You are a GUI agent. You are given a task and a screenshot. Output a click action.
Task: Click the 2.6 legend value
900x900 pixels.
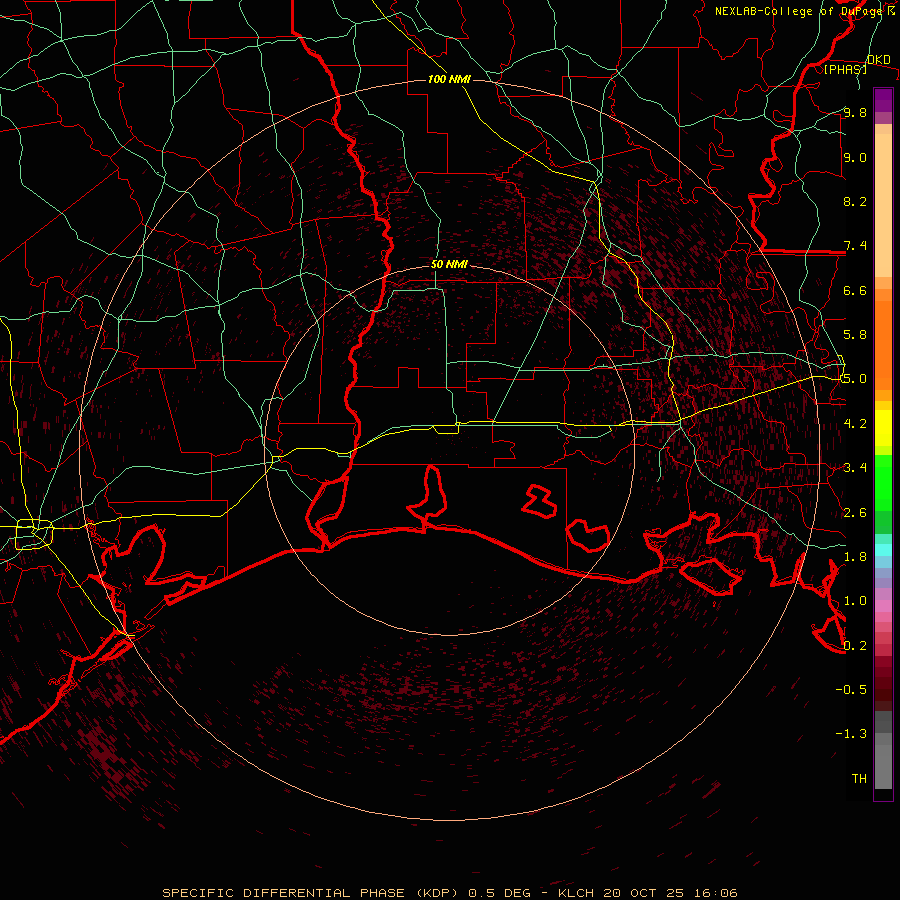855,512
